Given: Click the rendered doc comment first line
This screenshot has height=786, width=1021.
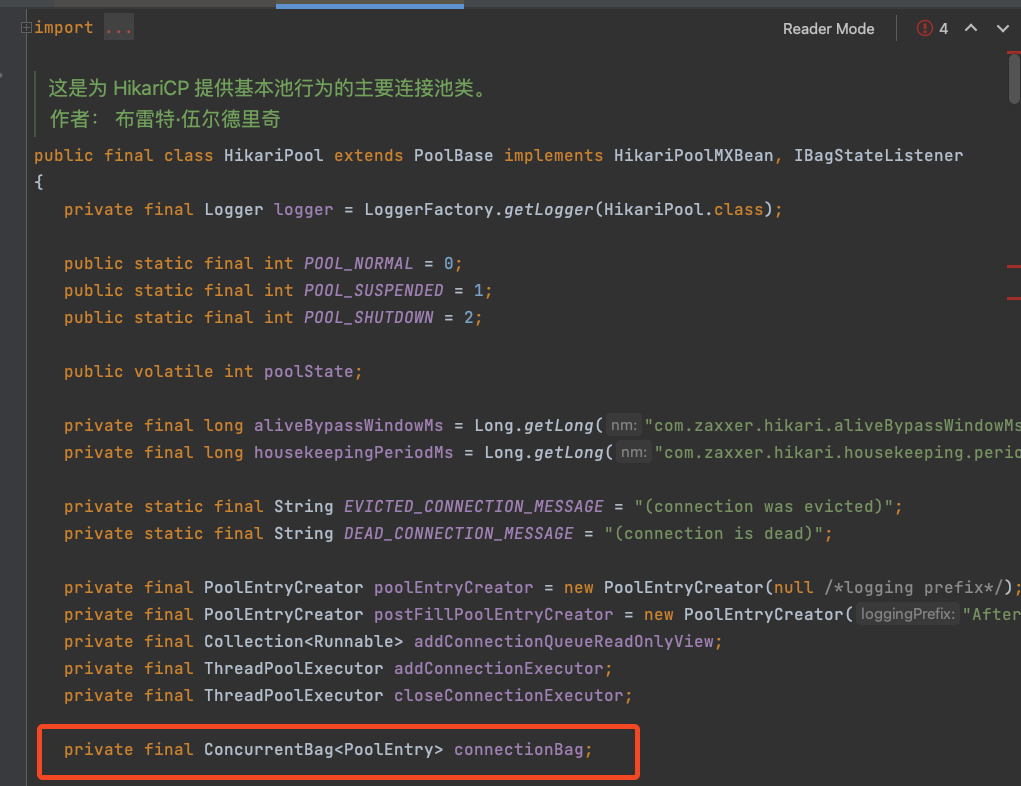Looking at the screenshot, I should point(268,88).
